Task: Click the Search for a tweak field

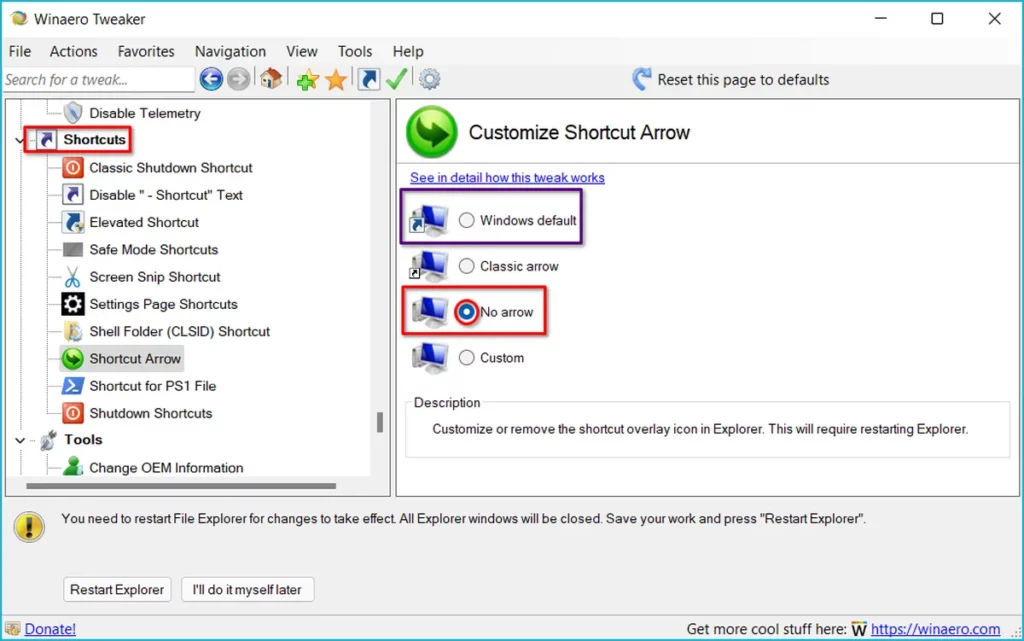Action: 97,80
